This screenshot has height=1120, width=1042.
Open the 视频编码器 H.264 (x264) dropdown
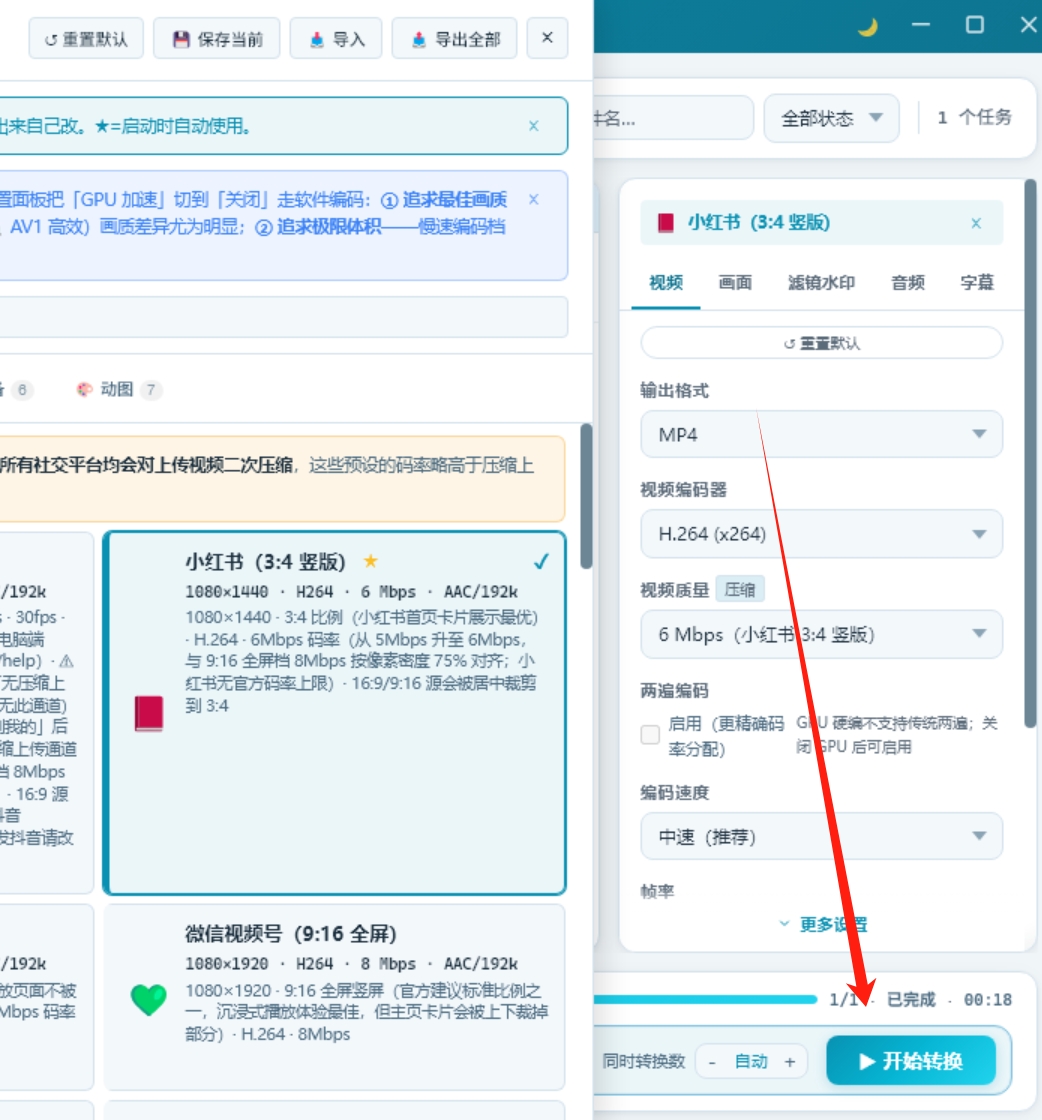pos(821,534)
